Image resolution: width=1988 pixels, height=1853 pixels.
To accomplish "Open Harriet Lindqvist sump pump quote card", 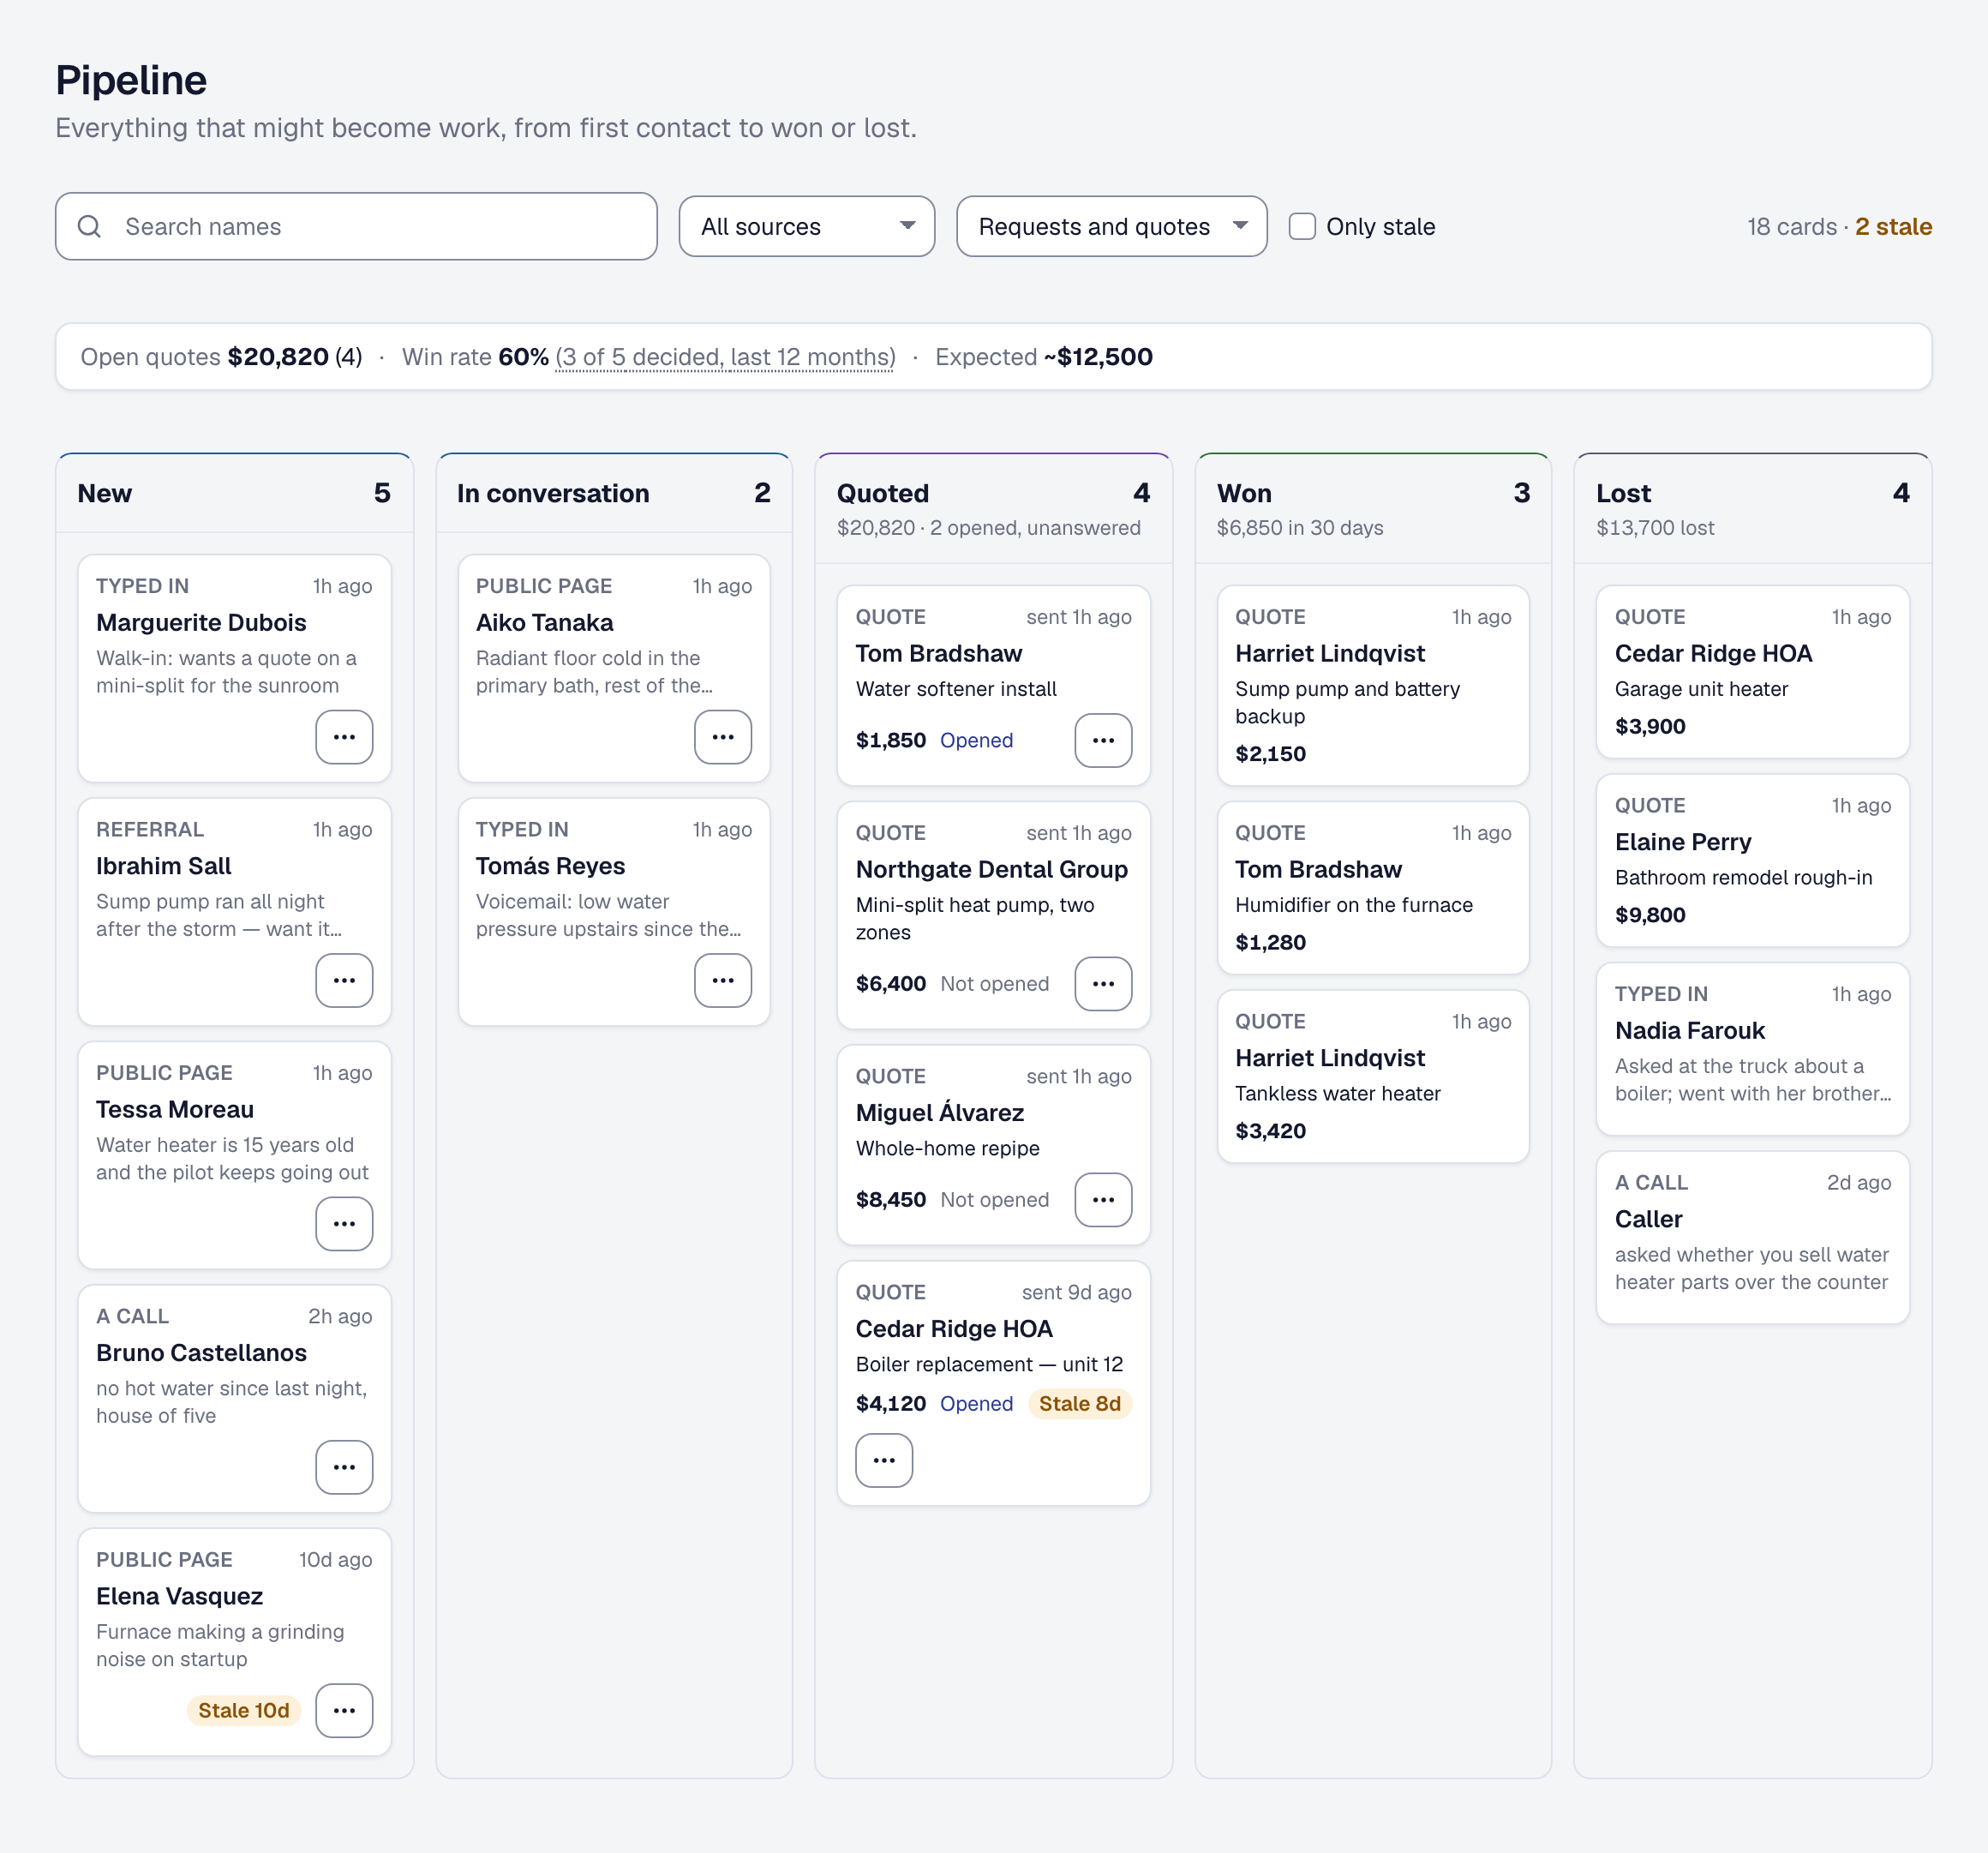I will pyautogui.click(x=1373, y=686).
